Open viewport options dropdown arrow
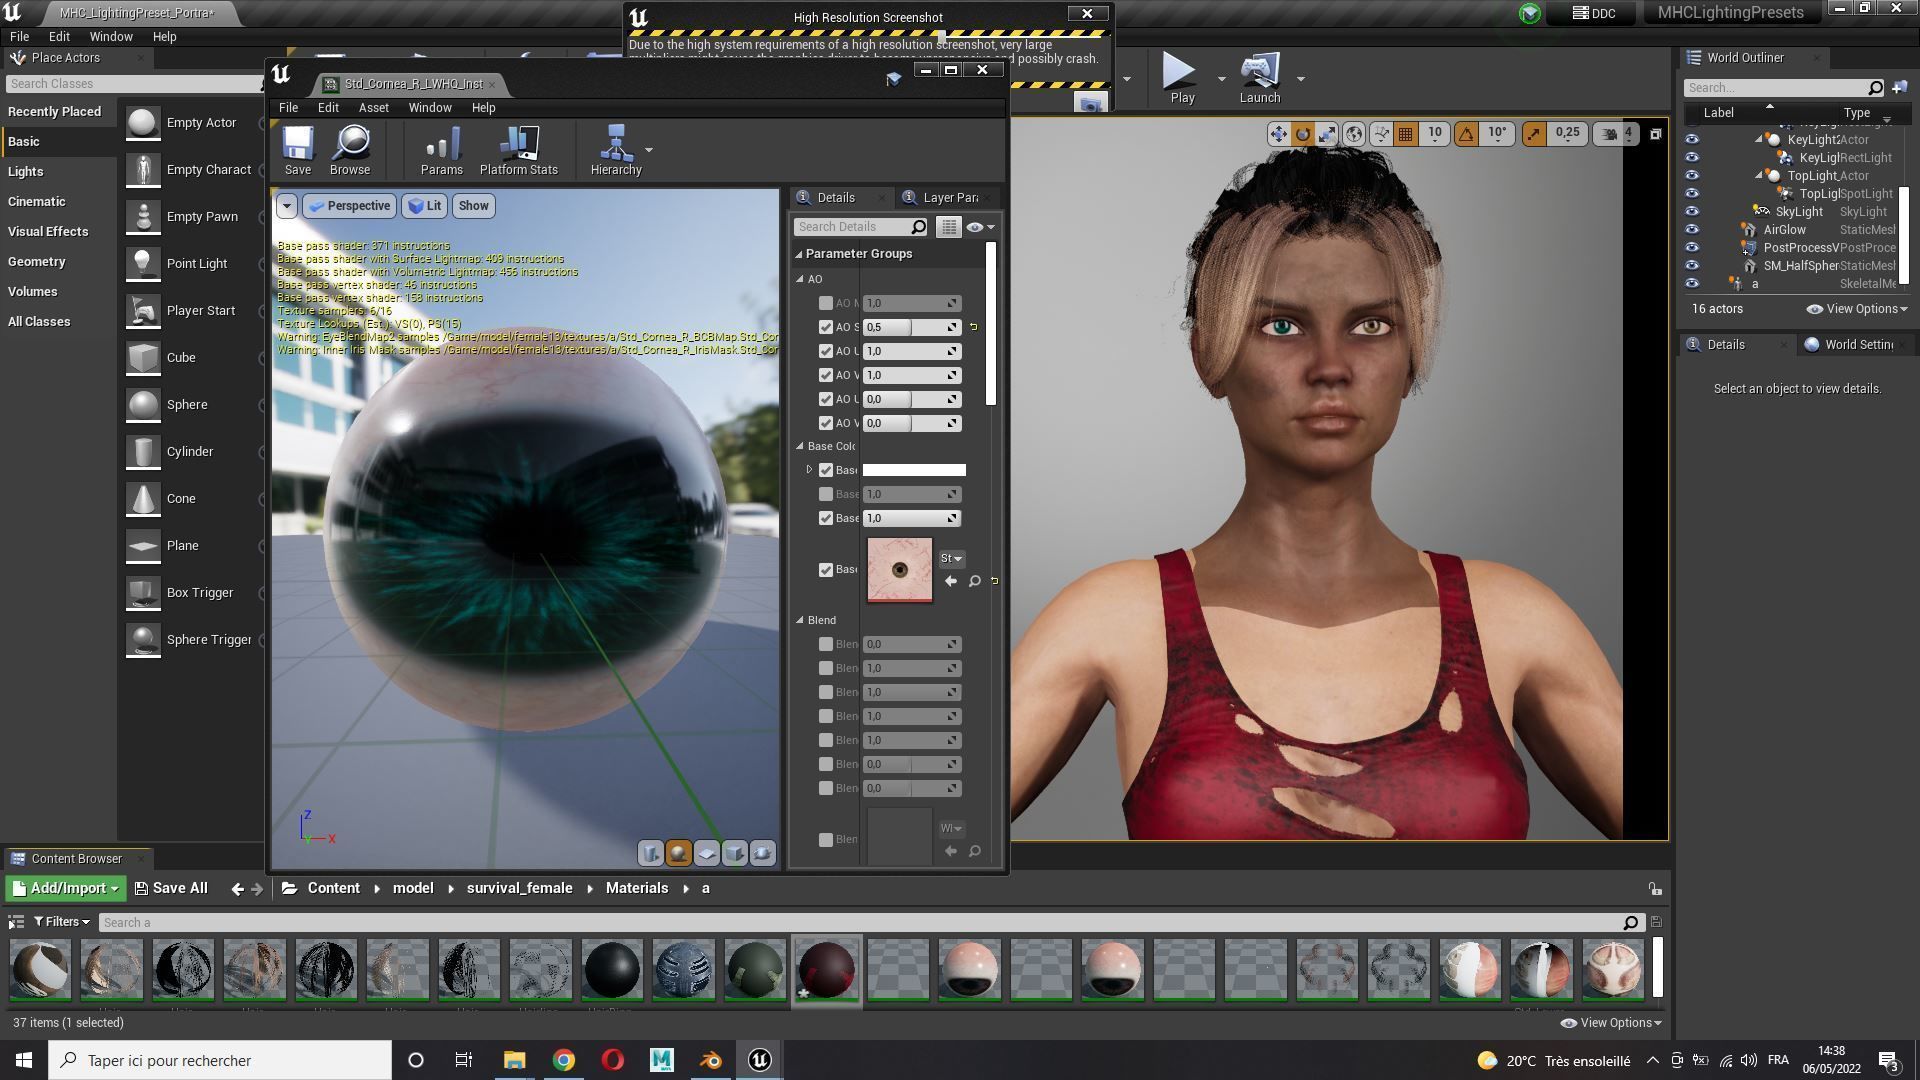Screen dimensions: 1920x1080 click(x=286, y=206)
